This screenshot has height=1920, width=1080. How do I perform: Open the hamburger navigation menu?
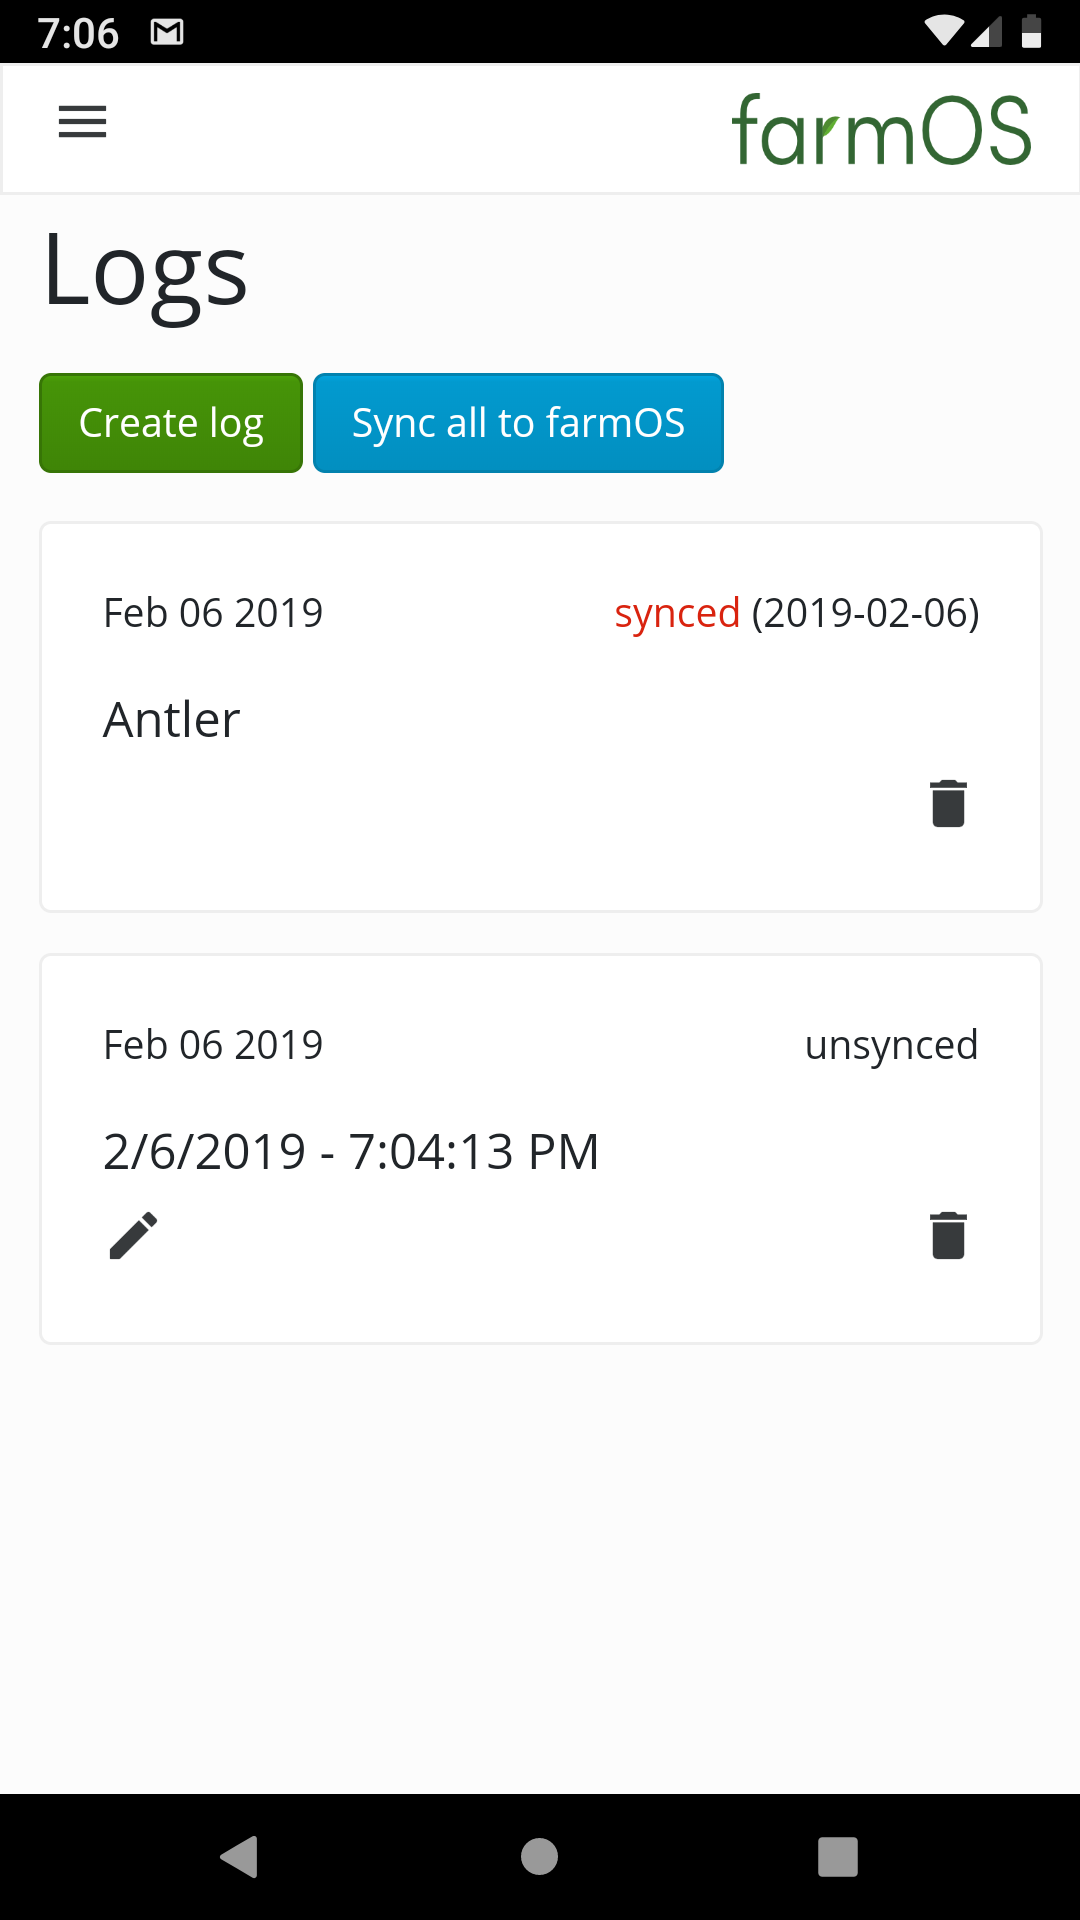click(83, 122)
